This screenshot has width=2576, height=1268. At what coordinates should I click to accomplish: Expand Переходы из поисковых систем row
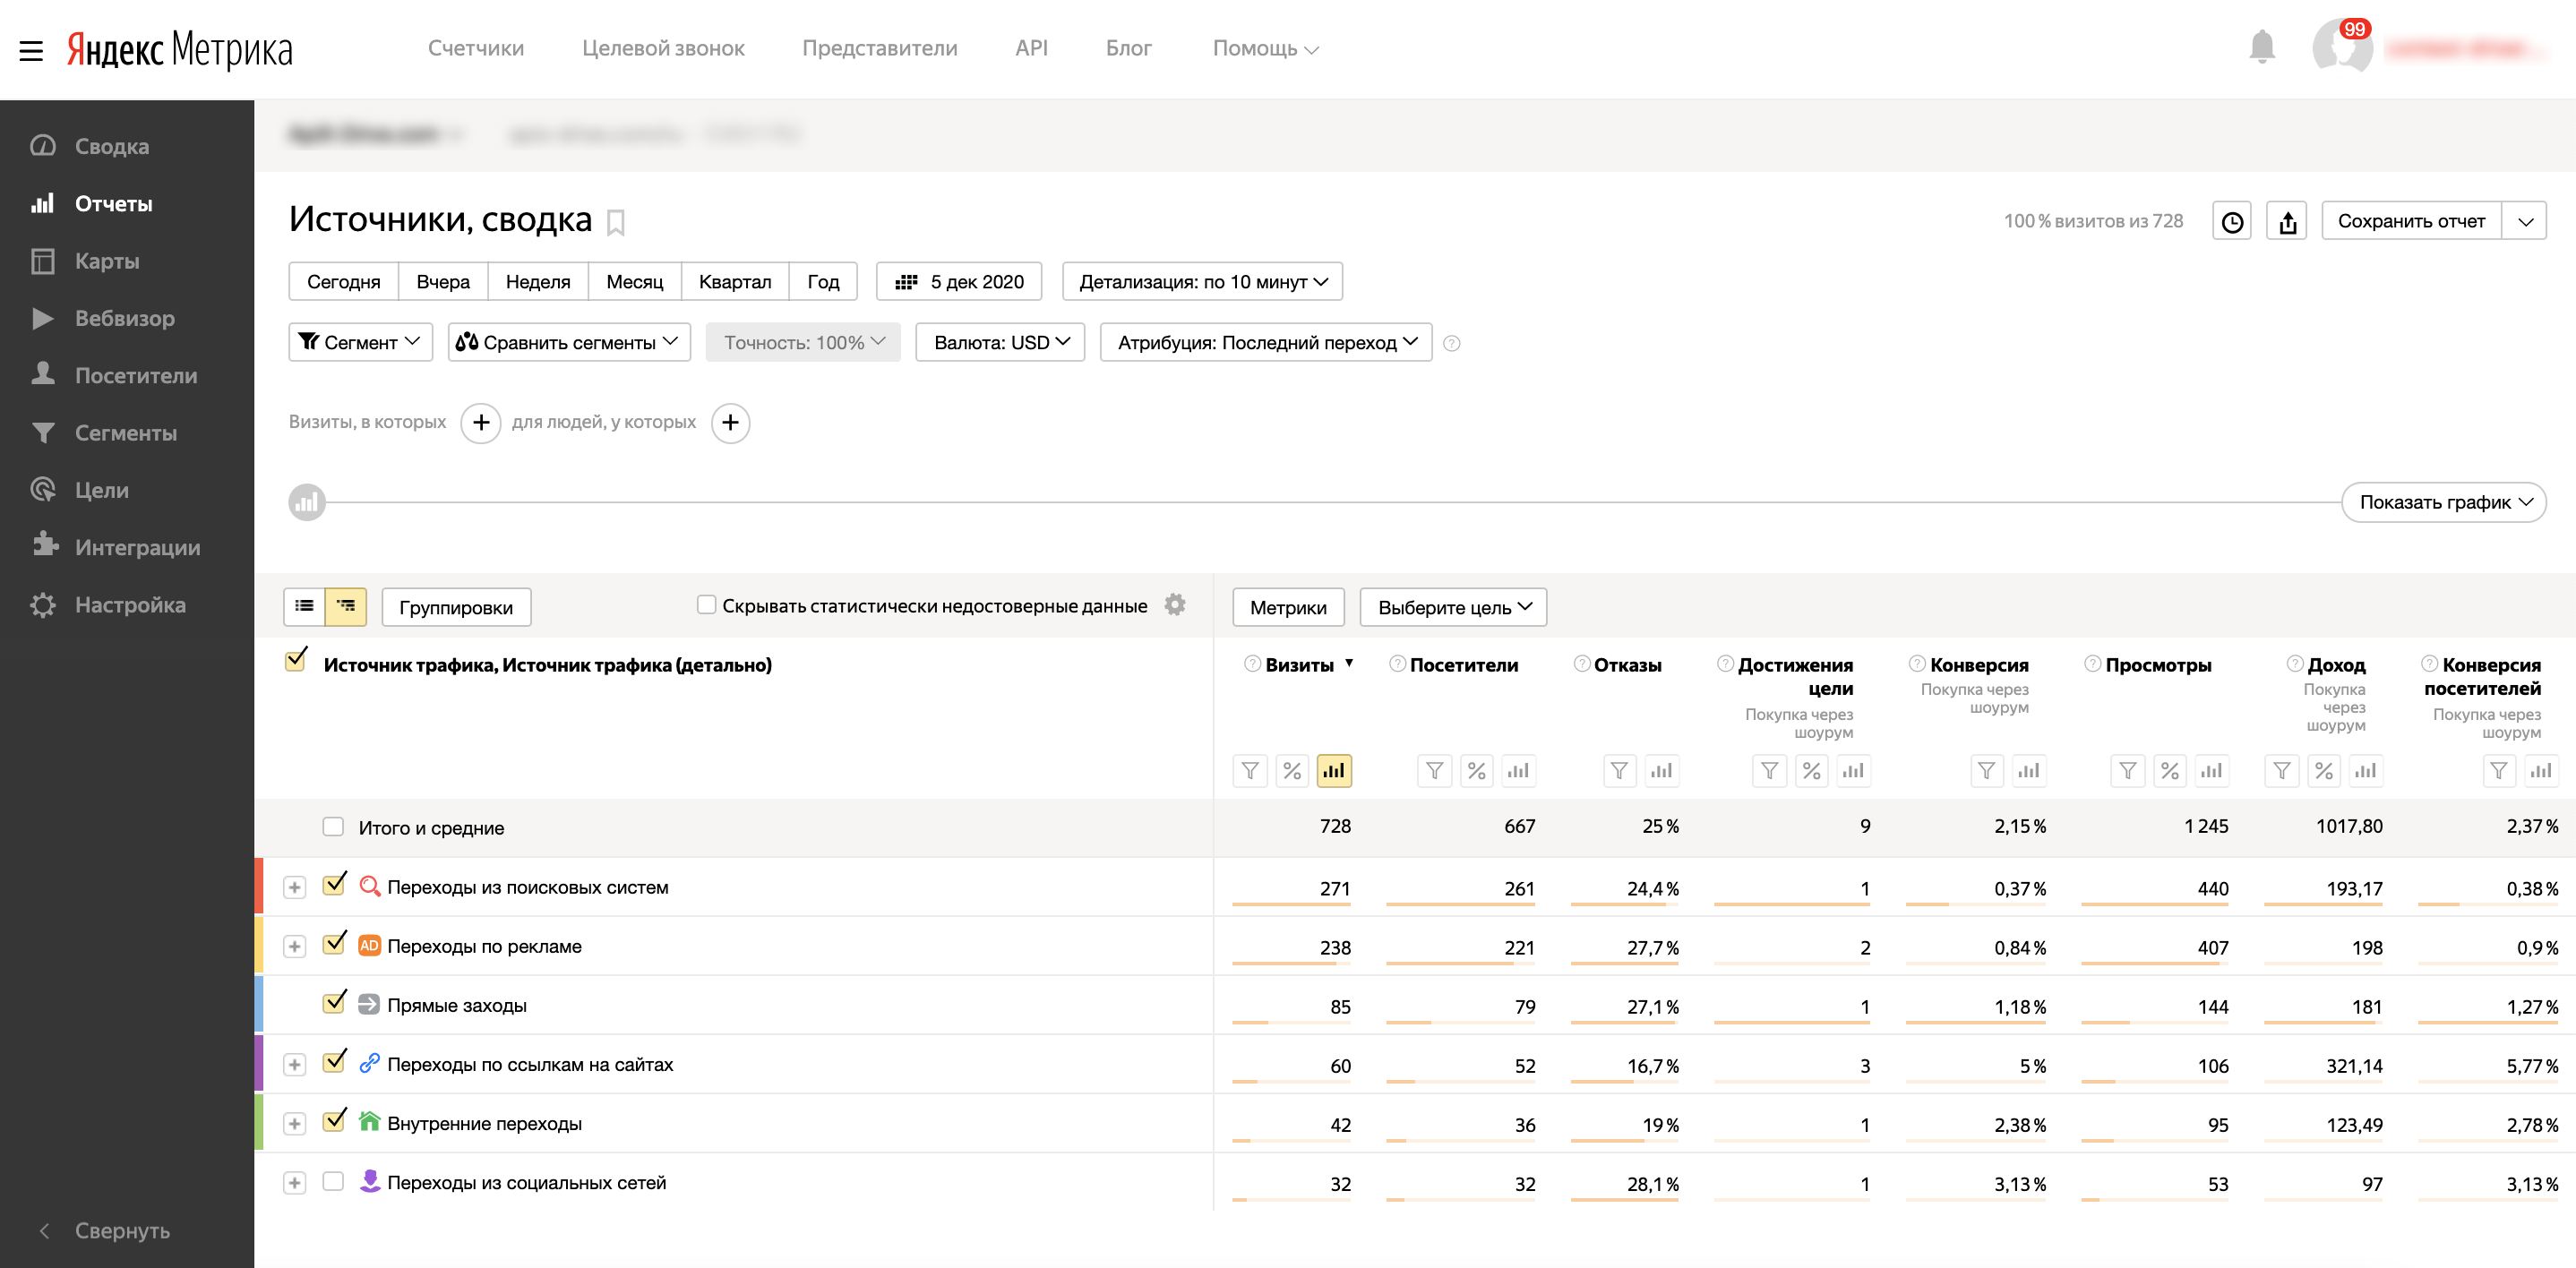(x=294, y=888)
